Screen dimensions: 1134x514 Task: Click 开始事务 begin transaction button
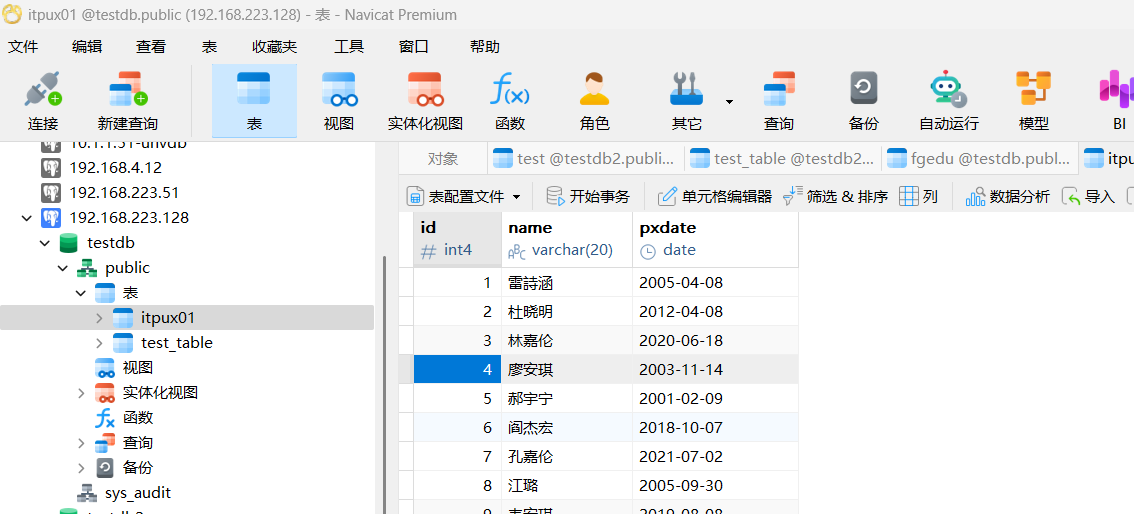pyautogui.click(x=589, y=196)
